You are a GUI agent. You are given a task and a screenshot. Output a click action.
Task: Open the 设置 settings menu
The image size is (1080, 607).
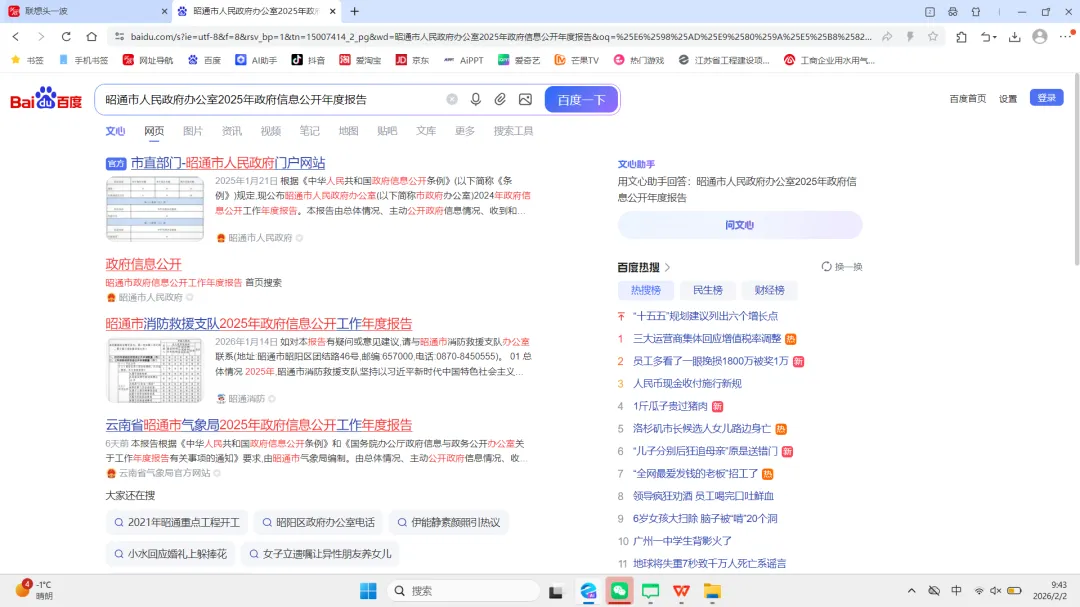pyautogui.click(x=1008, y=99)
